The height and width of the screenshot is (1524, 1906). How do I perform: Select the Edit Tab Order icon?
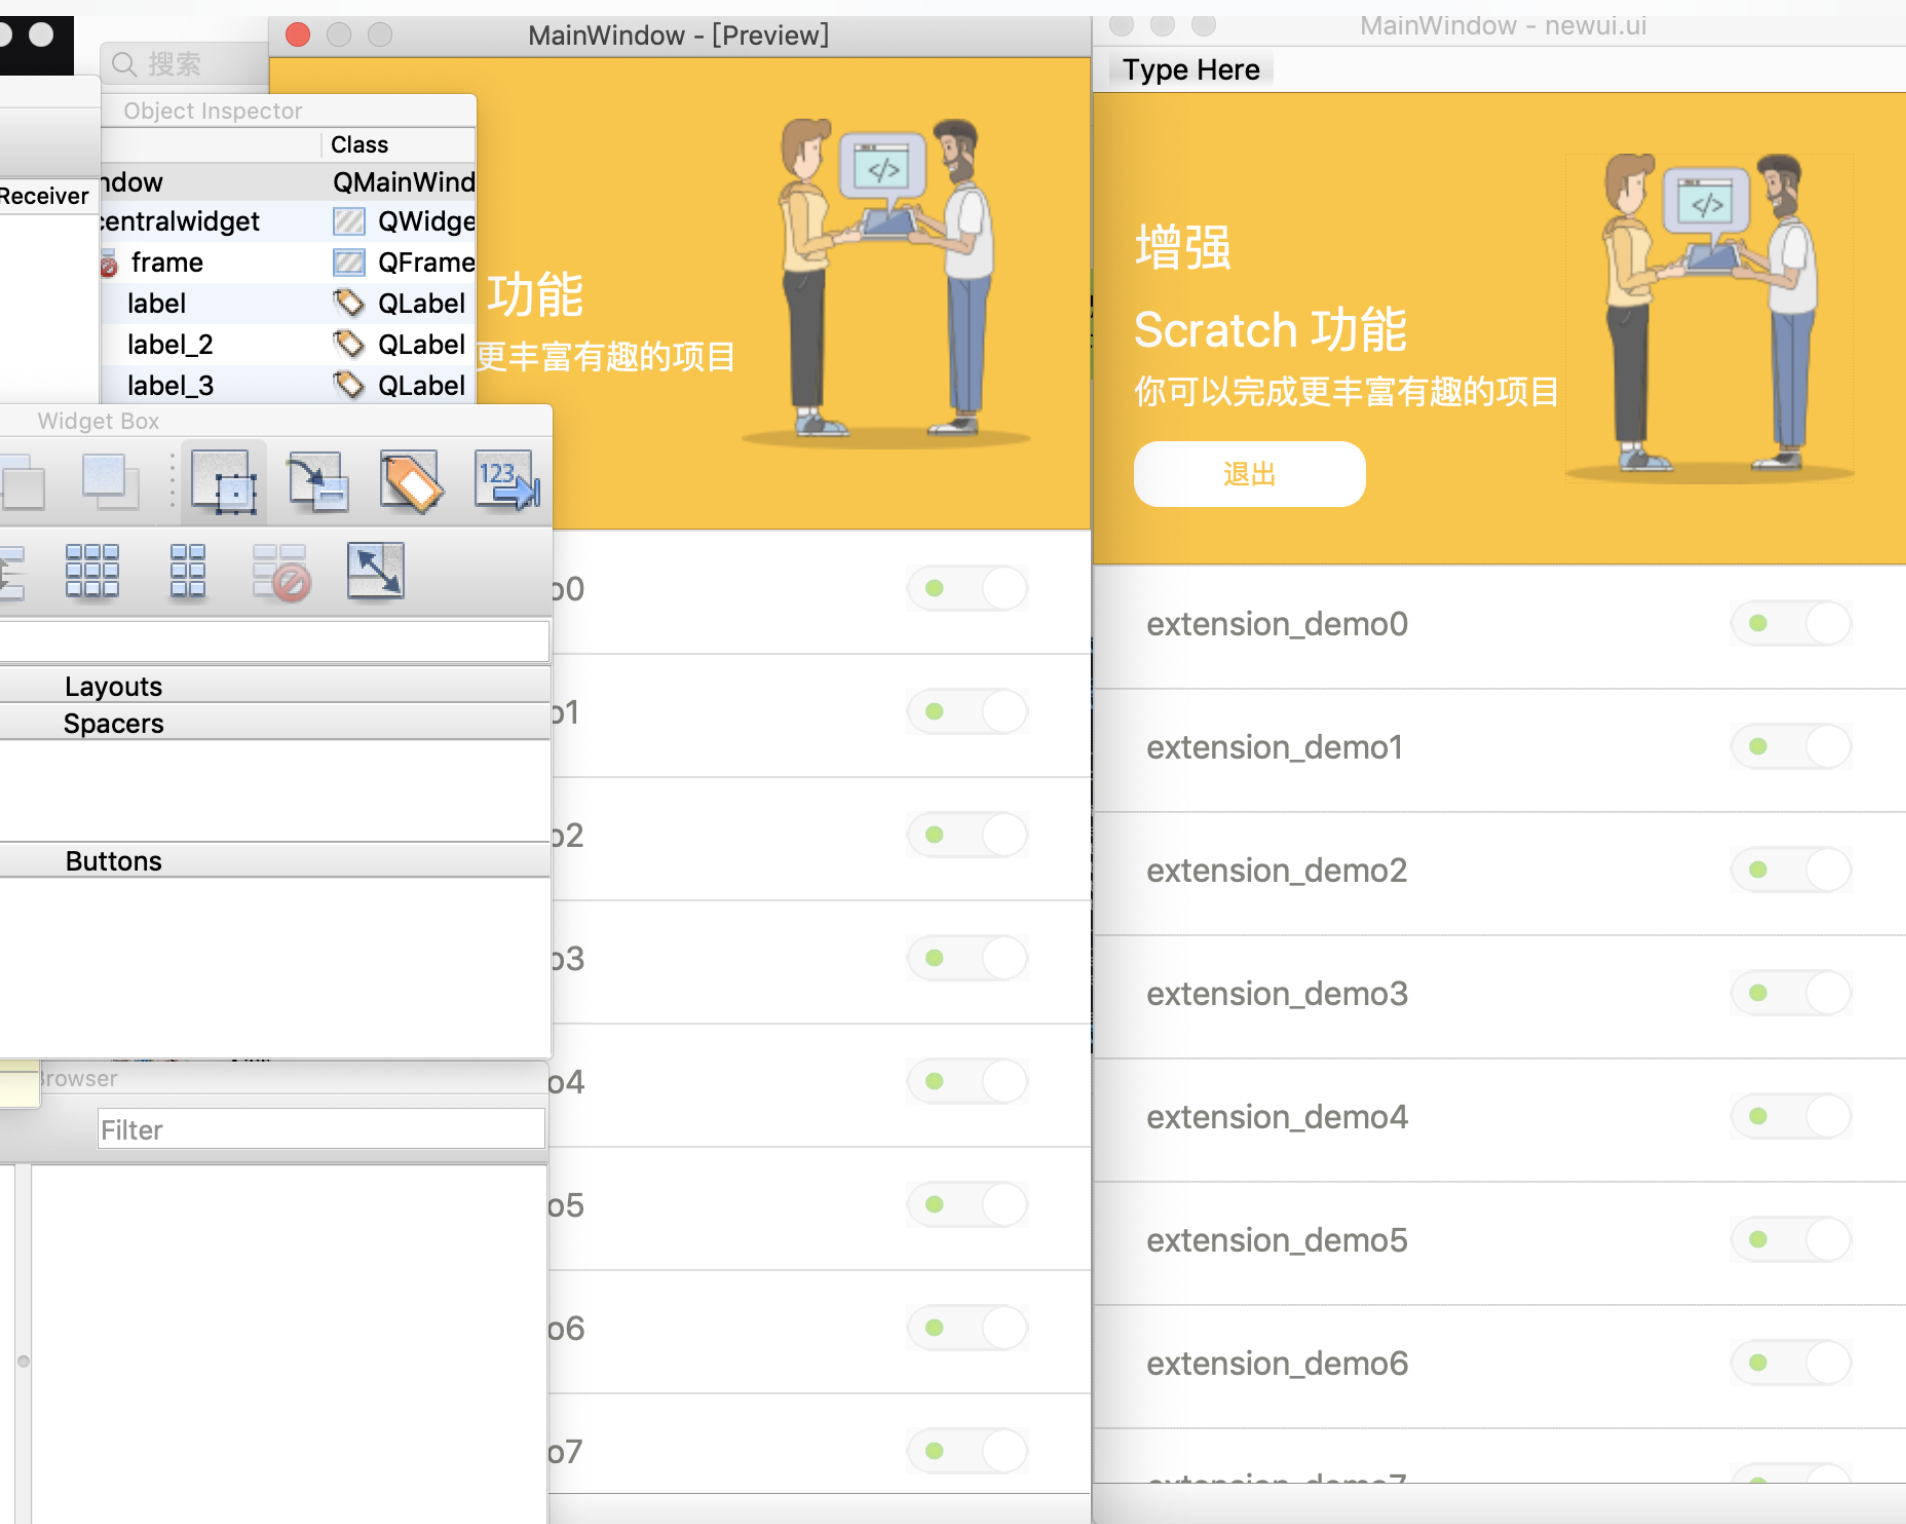click(x=506, y=482)
